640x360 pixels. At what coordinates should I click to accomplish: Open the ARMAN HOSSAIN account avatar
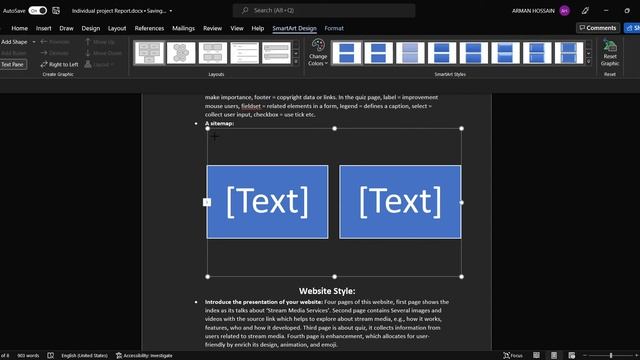pyautogui.click(x=564, y=11)
